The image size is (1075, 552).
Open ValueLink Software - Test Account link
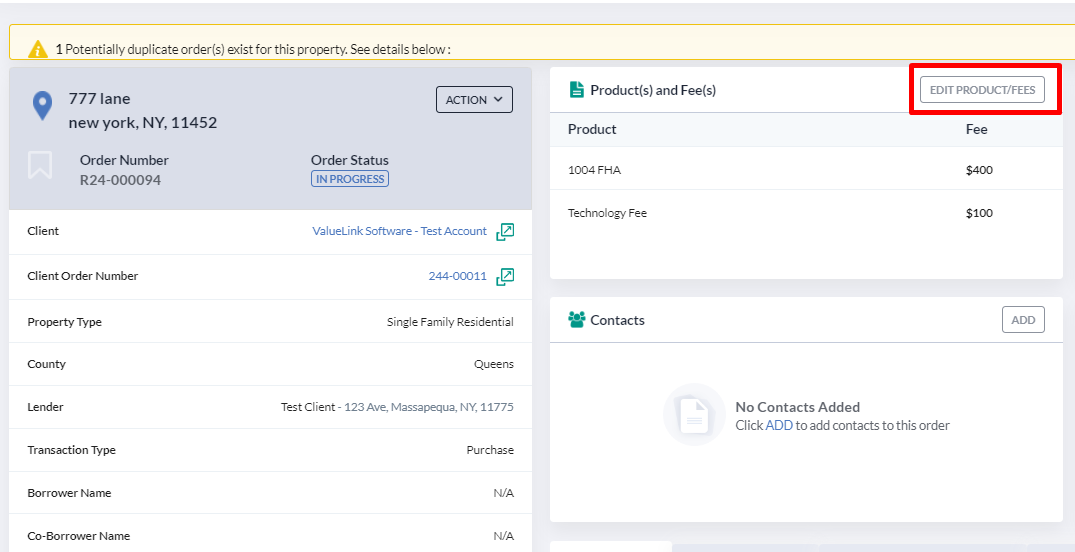coord(400,231)
